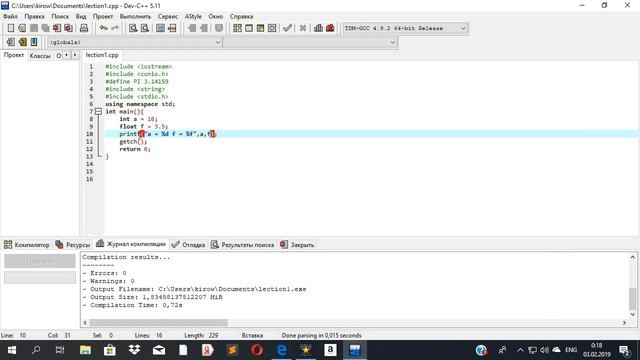
Task: Click the Goto Bookmarks toolbar icon
Action: (x=34, y=42)
